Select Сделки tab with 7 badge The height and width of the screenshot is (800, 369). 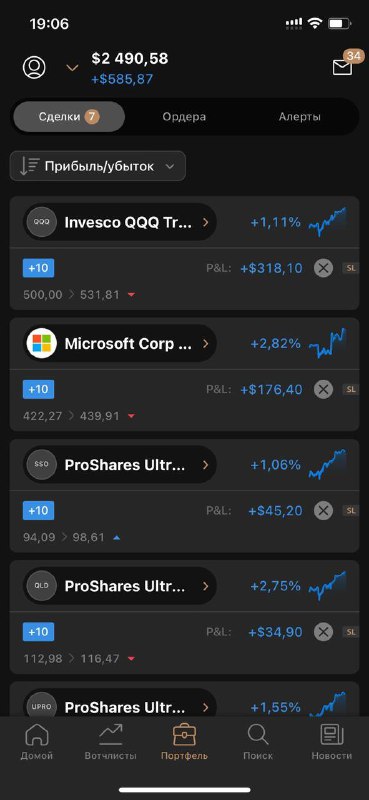(69, 117)
